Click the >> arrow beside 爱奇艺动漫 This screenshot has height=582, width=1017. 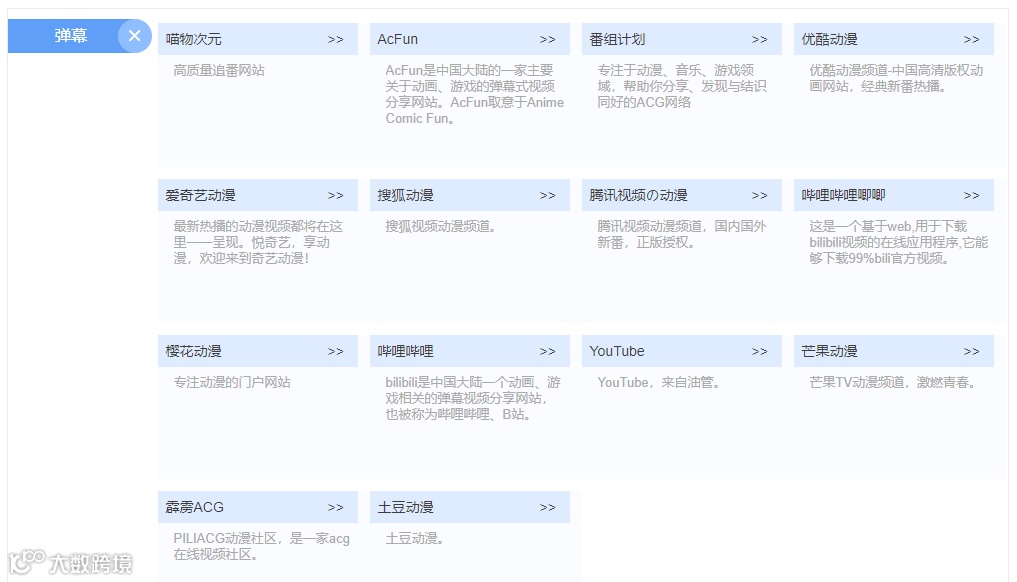pyautogui.click(x=335, y=195)
